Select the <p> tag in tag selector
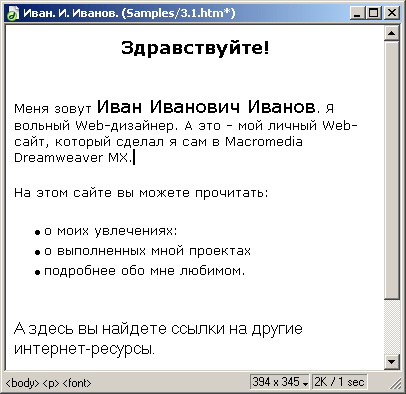The width and height of the screenshot is (406, 394). 51,383
